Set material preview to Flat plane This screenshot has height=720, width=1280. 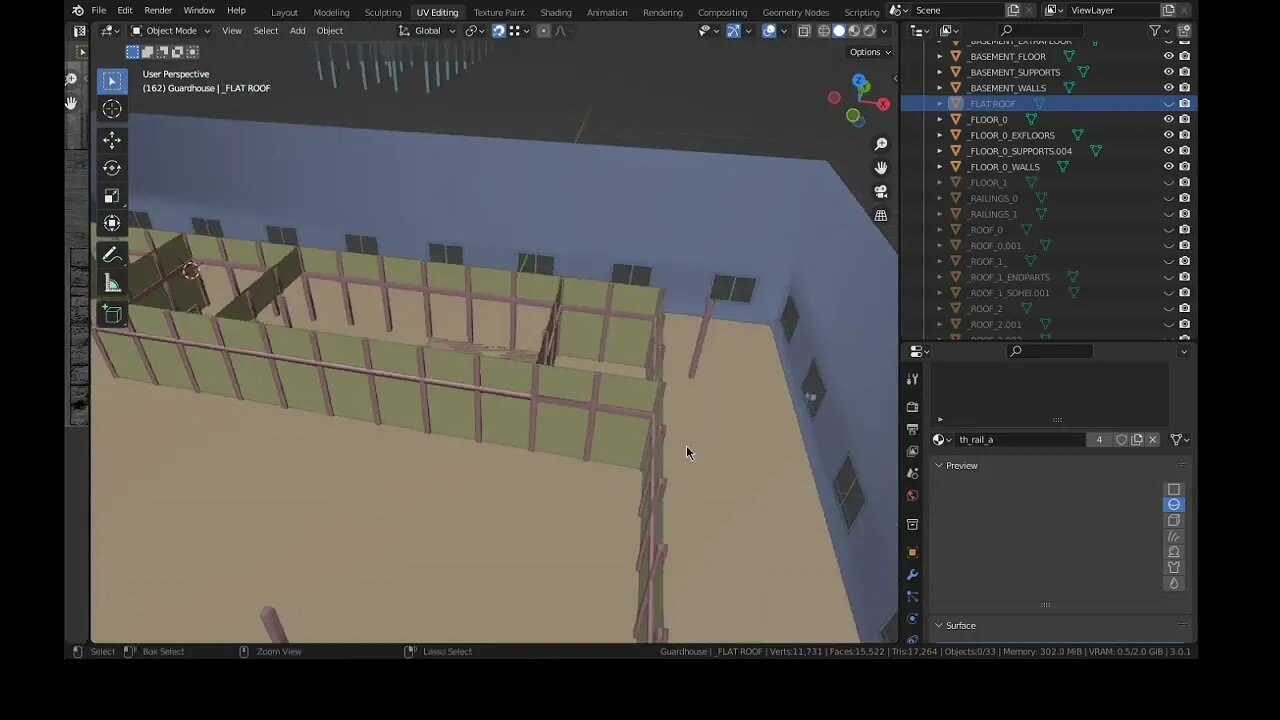tap(1174, 490)
